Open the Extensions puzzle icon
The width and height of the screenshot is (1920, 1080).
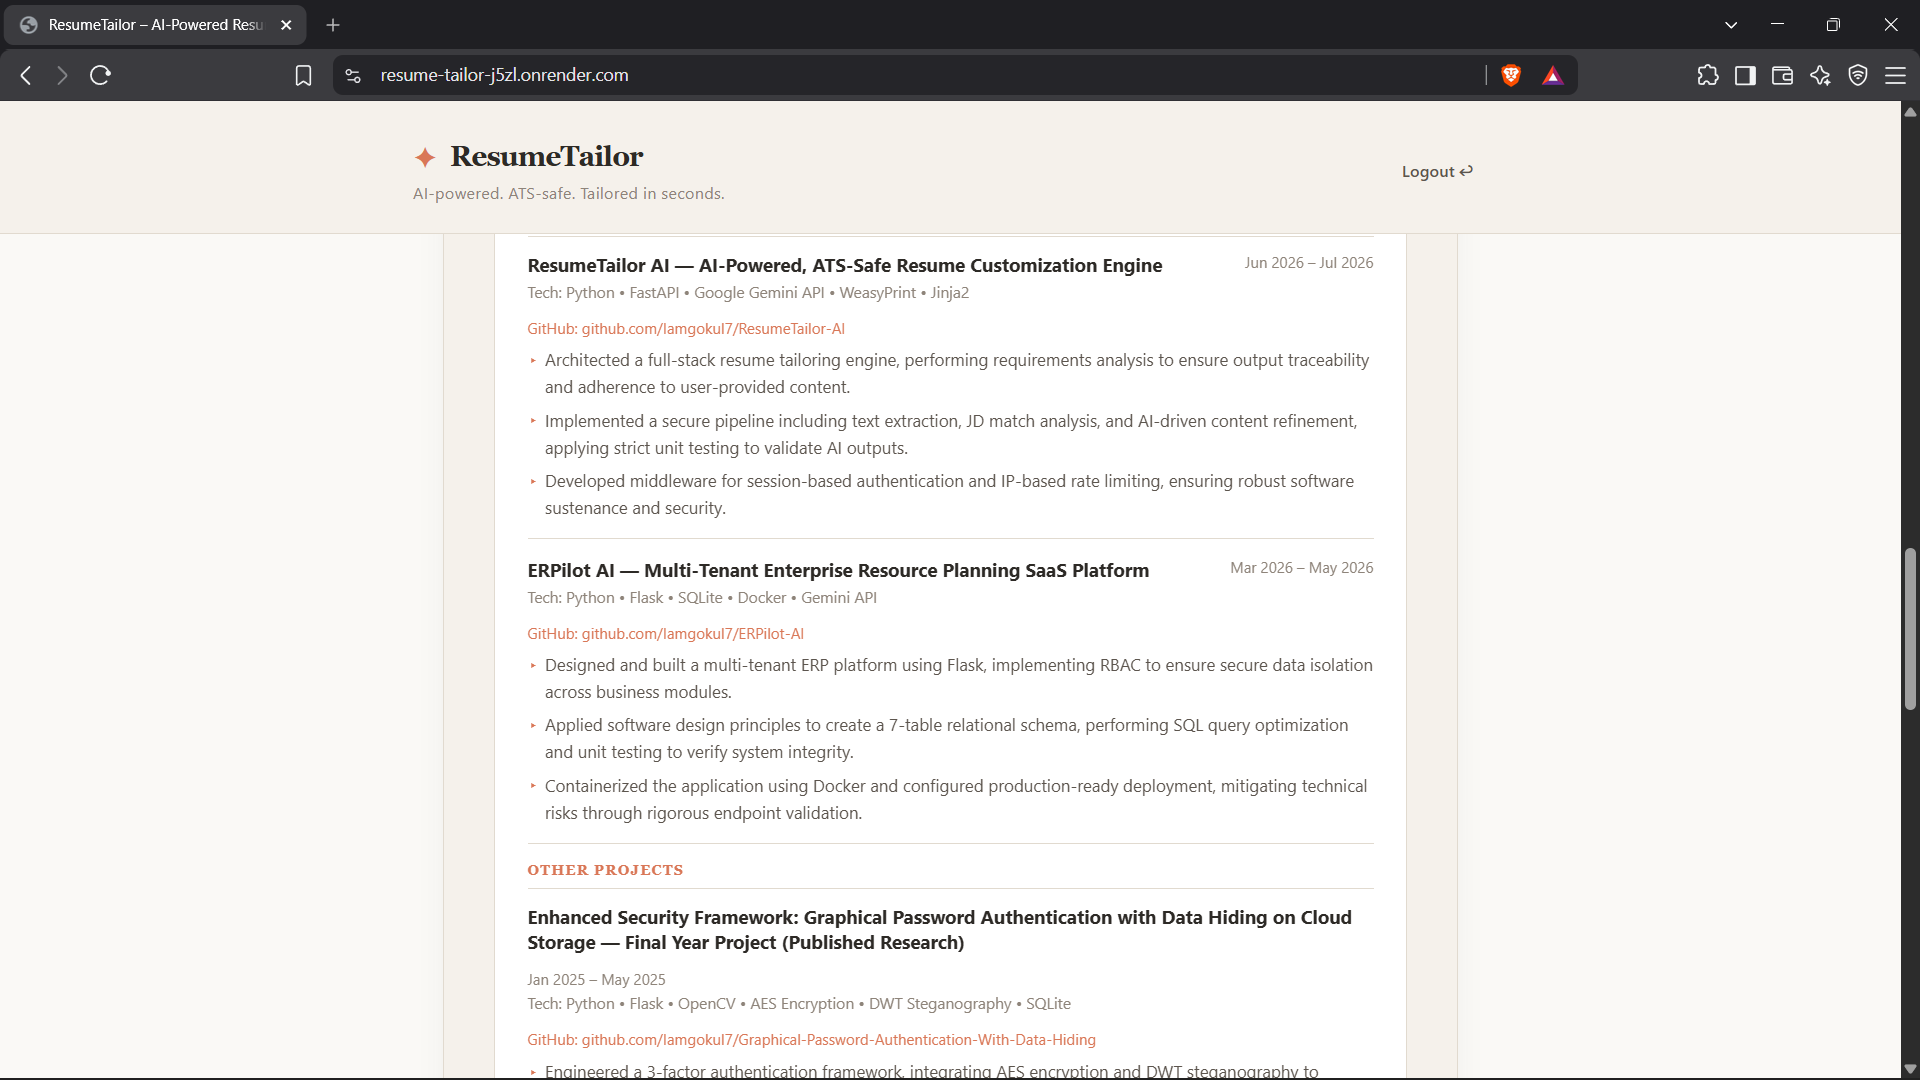pyautogui.click(x=1708, y=75)
